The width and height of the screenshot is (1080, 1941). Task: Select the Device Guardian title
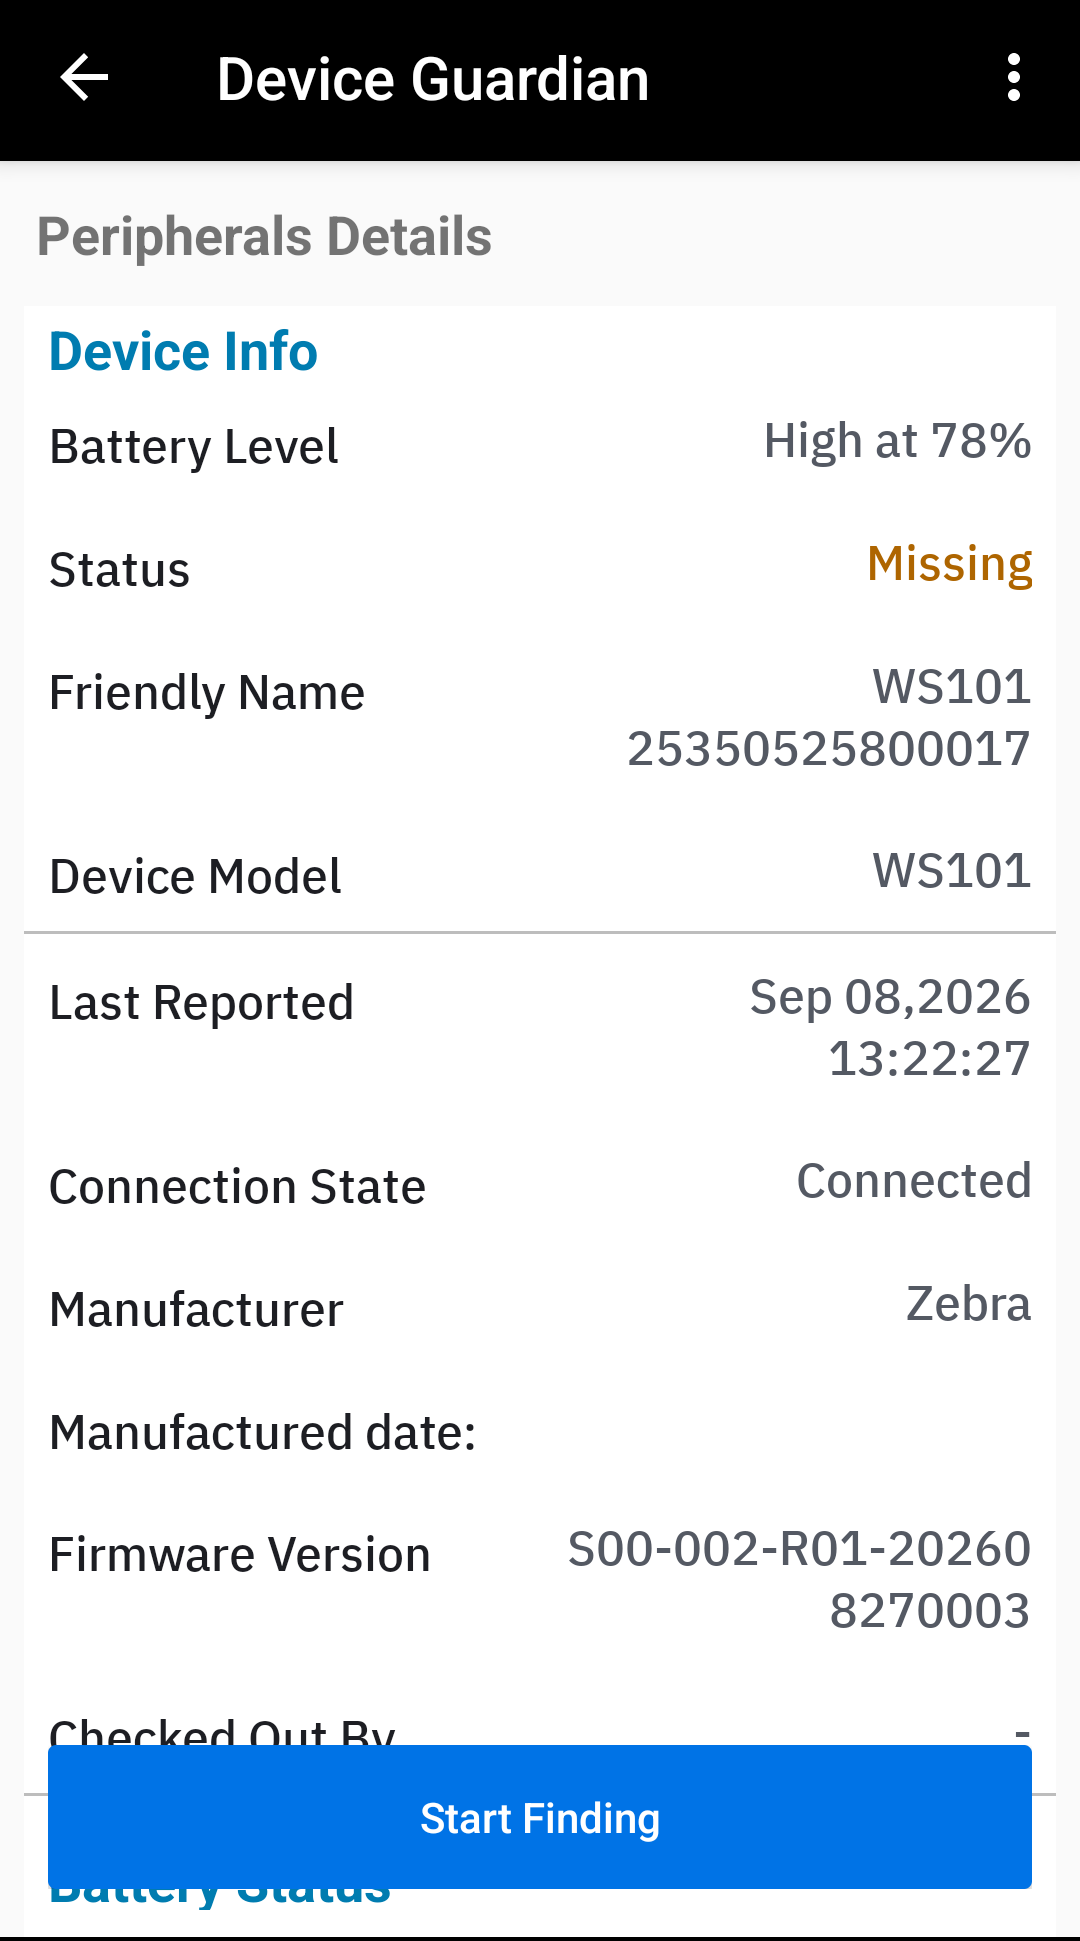point(433,79)
